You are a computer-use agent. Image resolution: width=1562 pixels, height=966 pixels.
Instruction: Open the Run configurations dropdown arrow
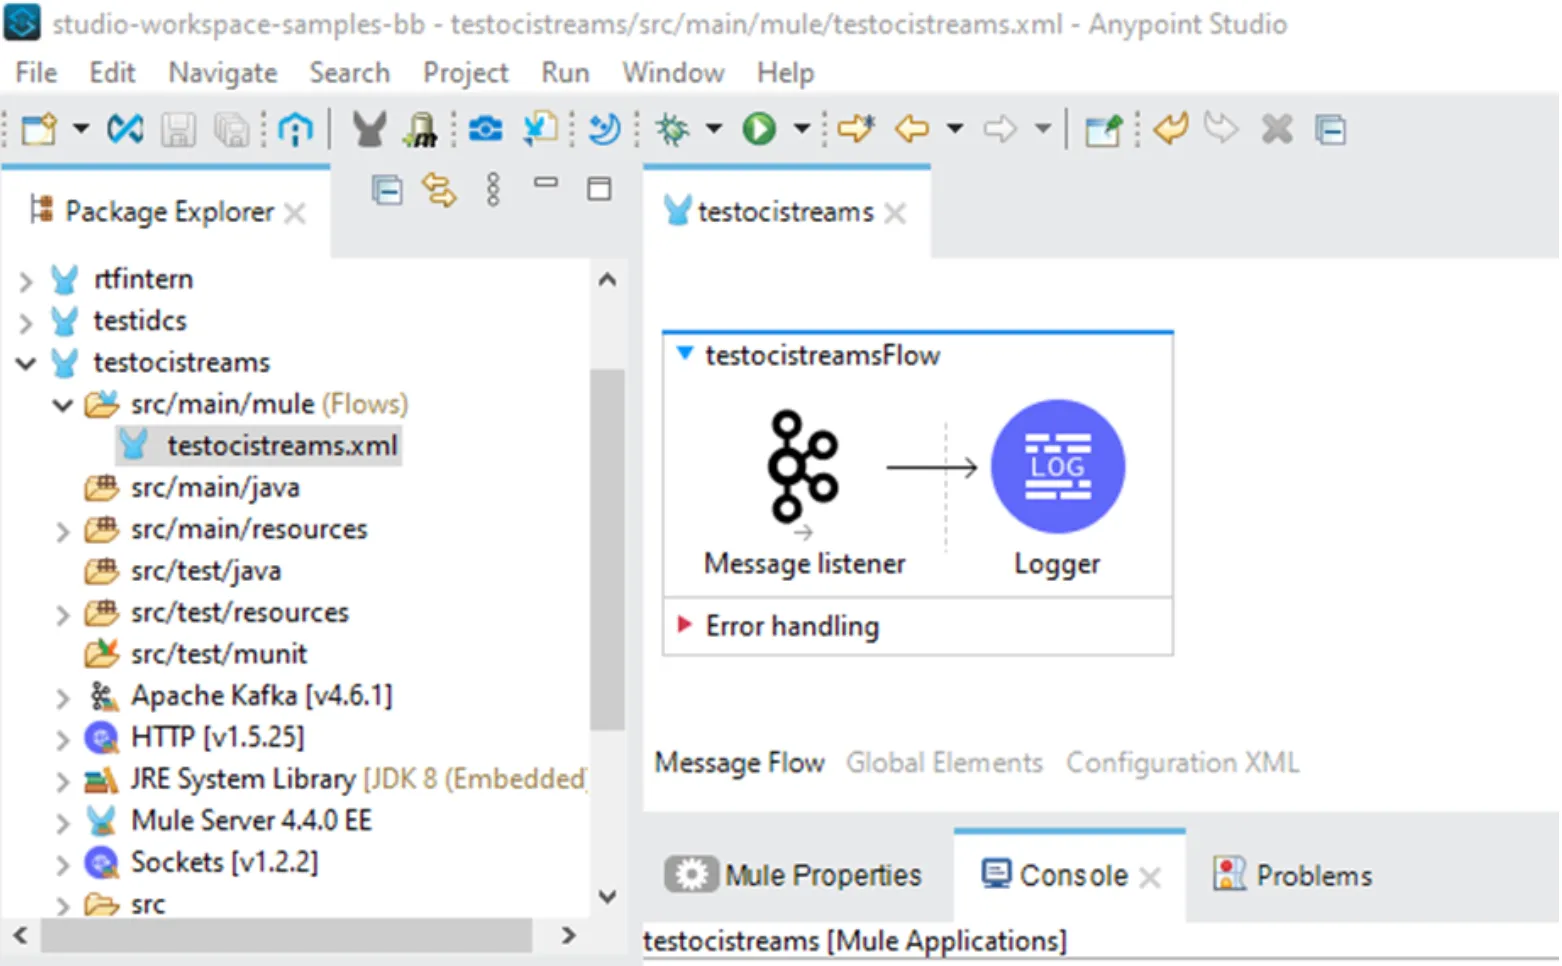click(801, 129)
